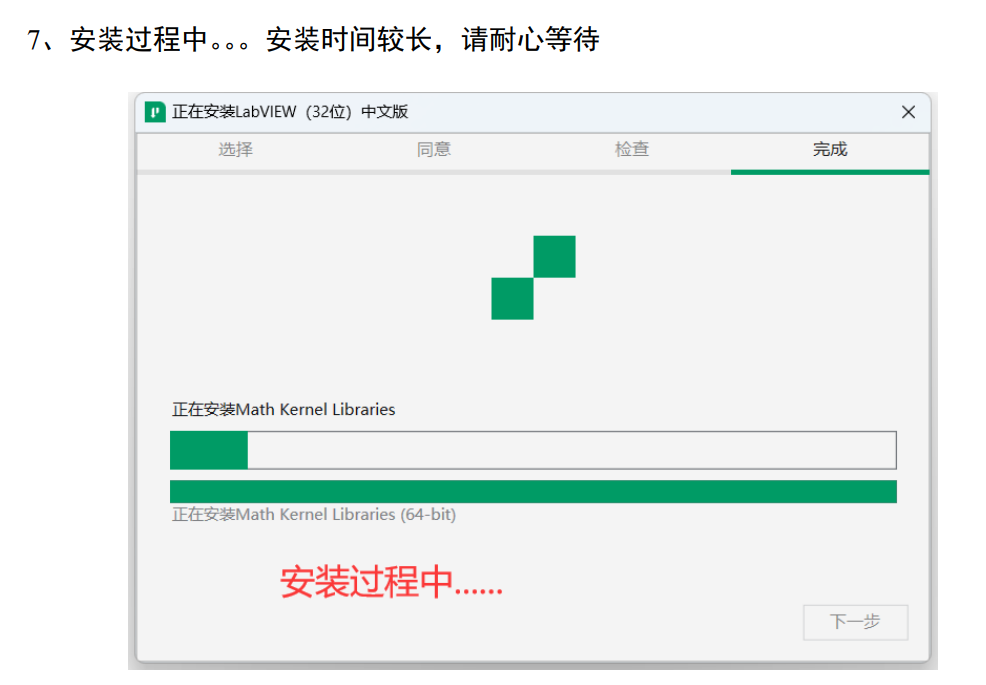Switch to the 选择 tab
The width and height of the screenshot is (986, 685).
click(235, 150)
